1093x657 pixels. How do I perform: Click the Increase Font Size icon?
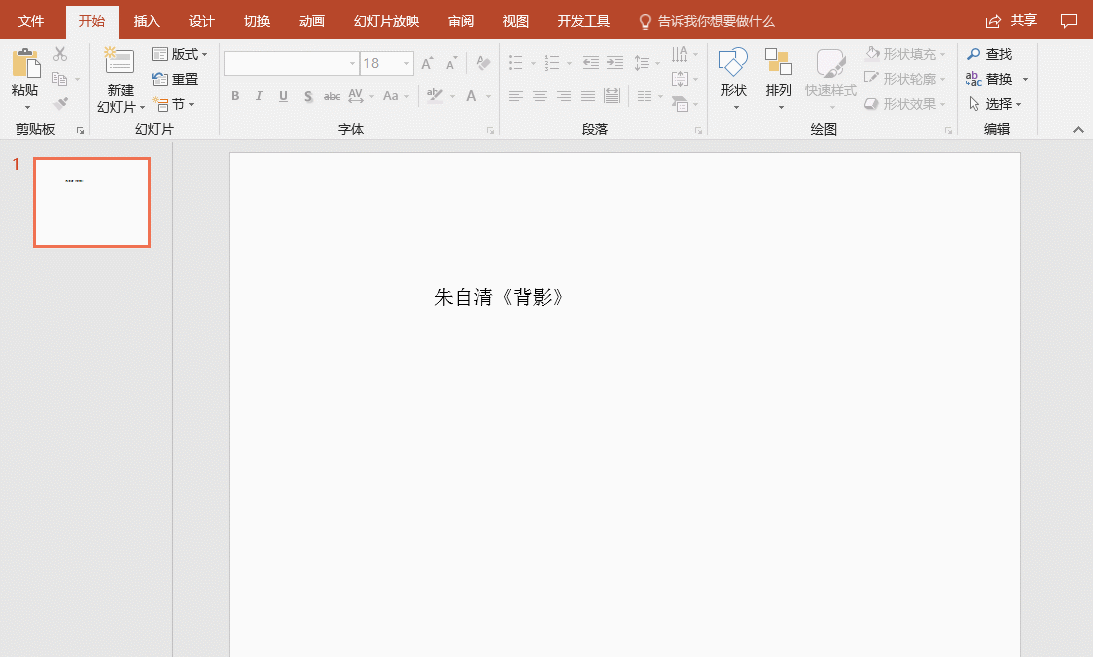click(x=425, y=62)
